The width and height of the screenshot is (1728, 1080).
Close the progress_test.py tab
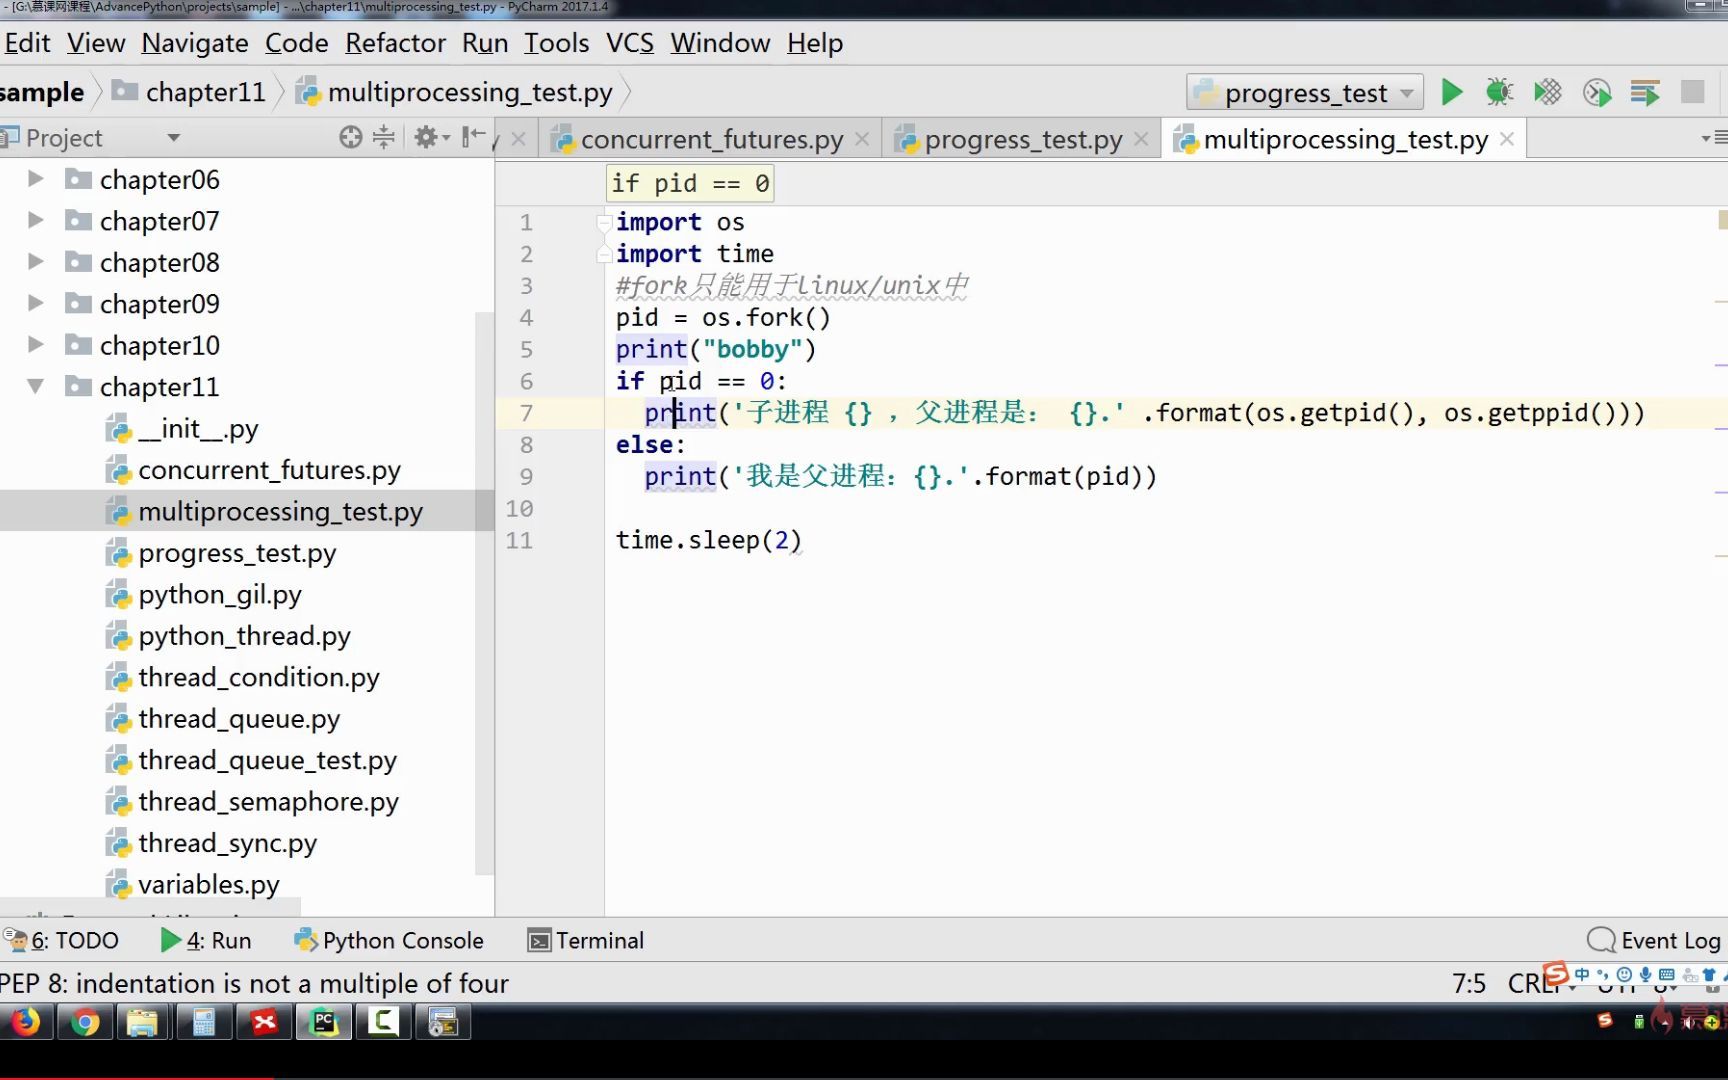pyautogui.click(x=1141, y=139)
